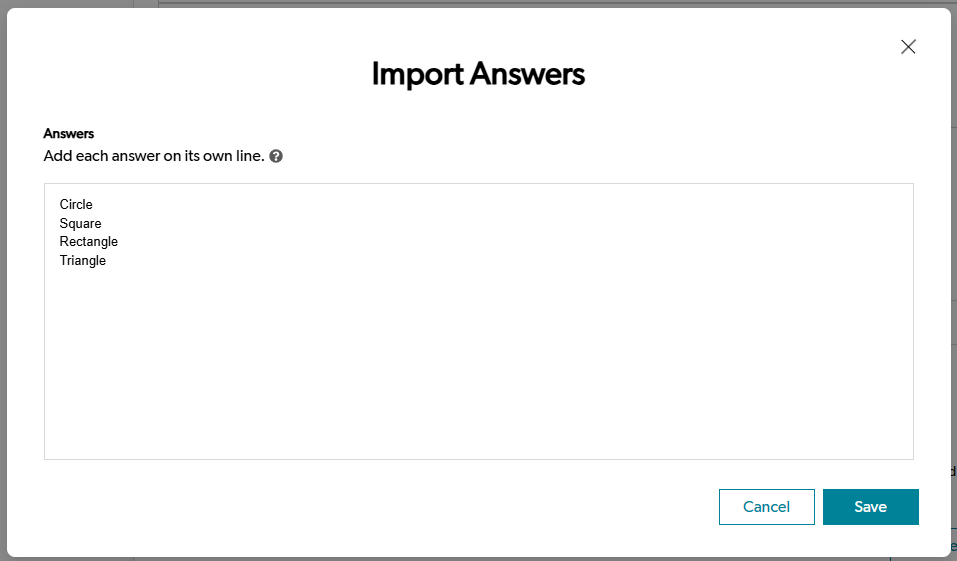Close the Import Answers dialog with X
957x561 pixels.
(908, 47)
